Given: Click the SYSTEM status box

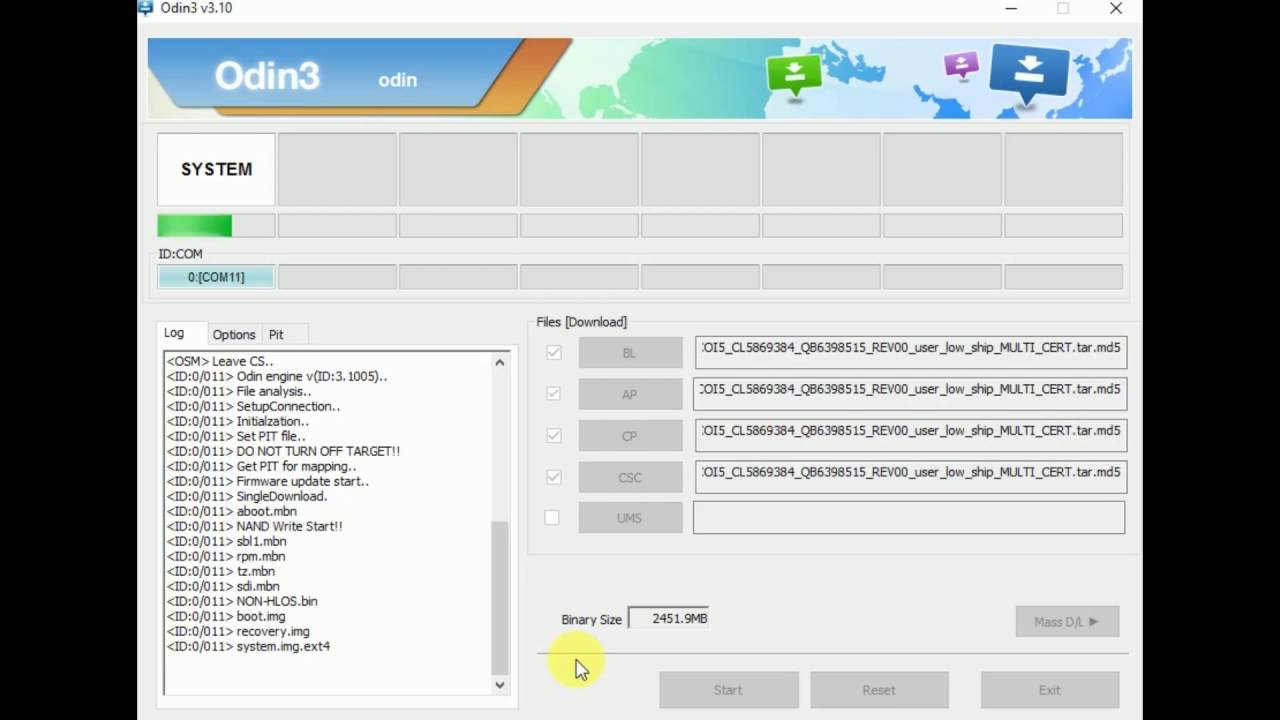Looking at the screenshot, I should pos(216,169).
